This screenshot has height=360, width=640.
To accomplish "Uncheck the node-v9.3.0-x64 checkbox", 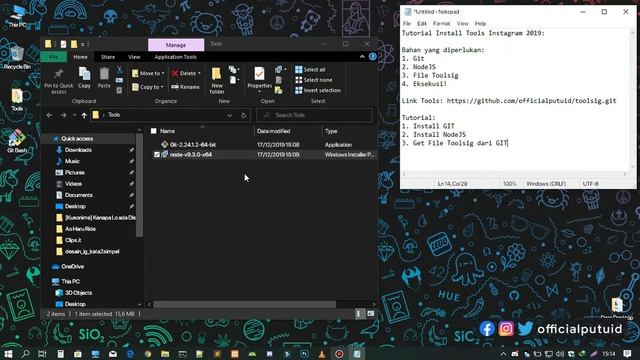I will tap(157, 155).
